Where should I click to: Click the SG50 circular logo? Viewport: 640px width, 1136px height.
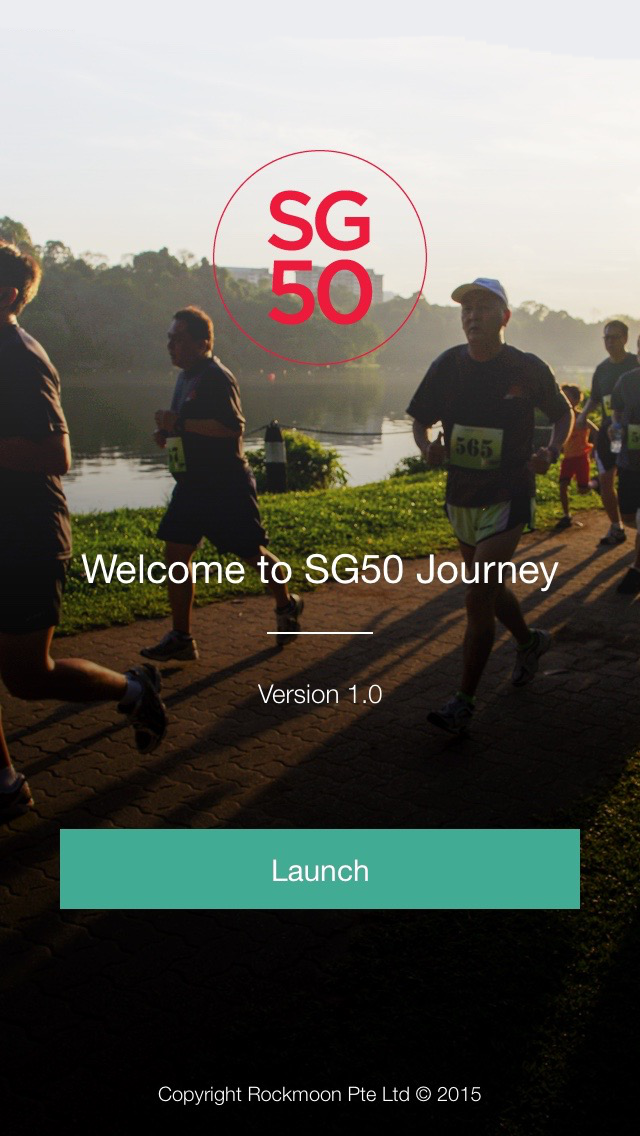pyautogui.click(x=320, y=258)
